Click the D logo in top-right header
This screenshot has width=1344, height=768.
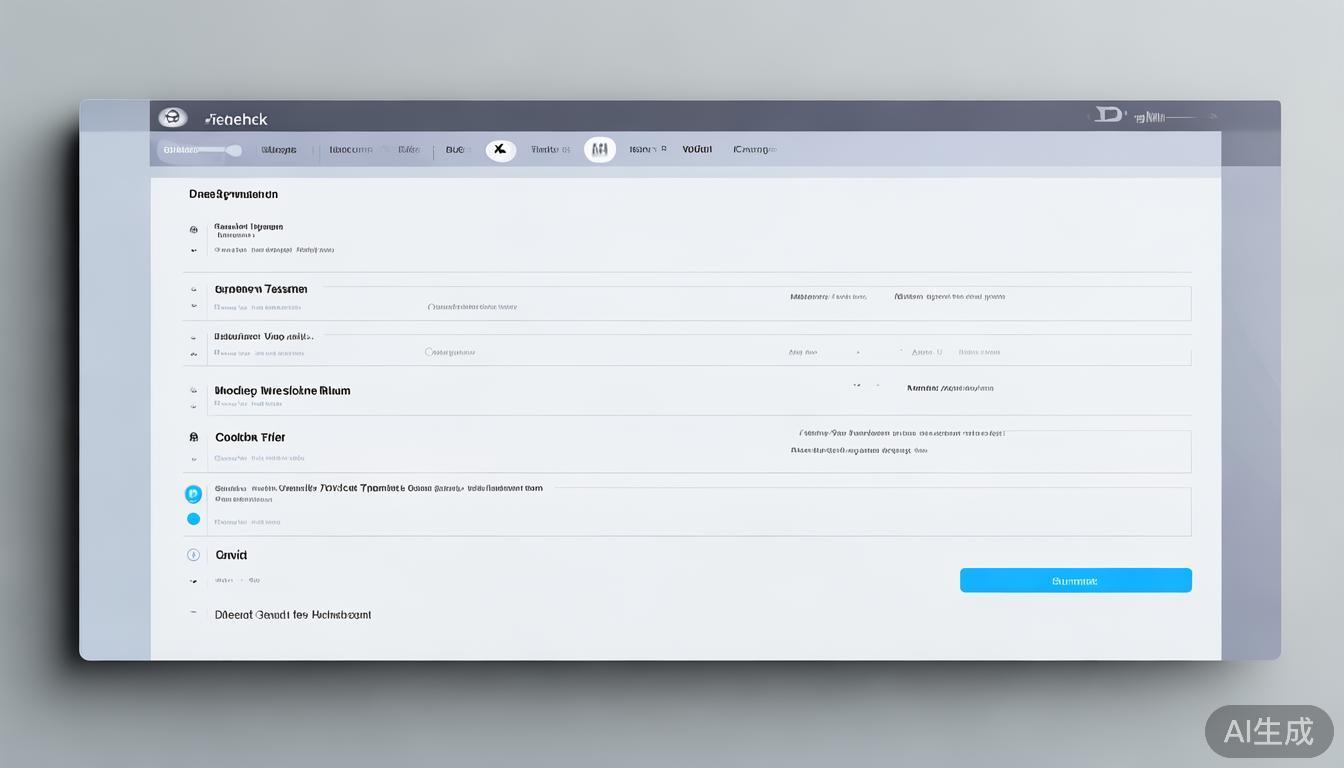pyautogui.click(x=1108, y=116)
